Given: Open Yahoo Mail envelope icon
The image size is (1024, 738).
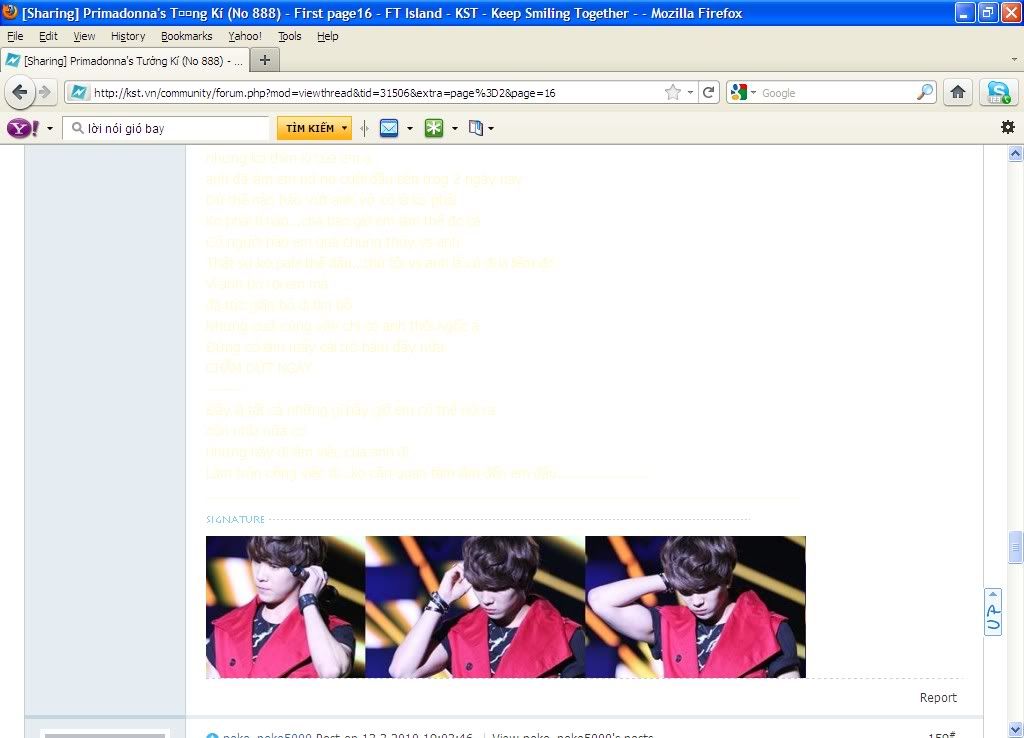Looking at the screenshot, I should click(x=389, y=128).
